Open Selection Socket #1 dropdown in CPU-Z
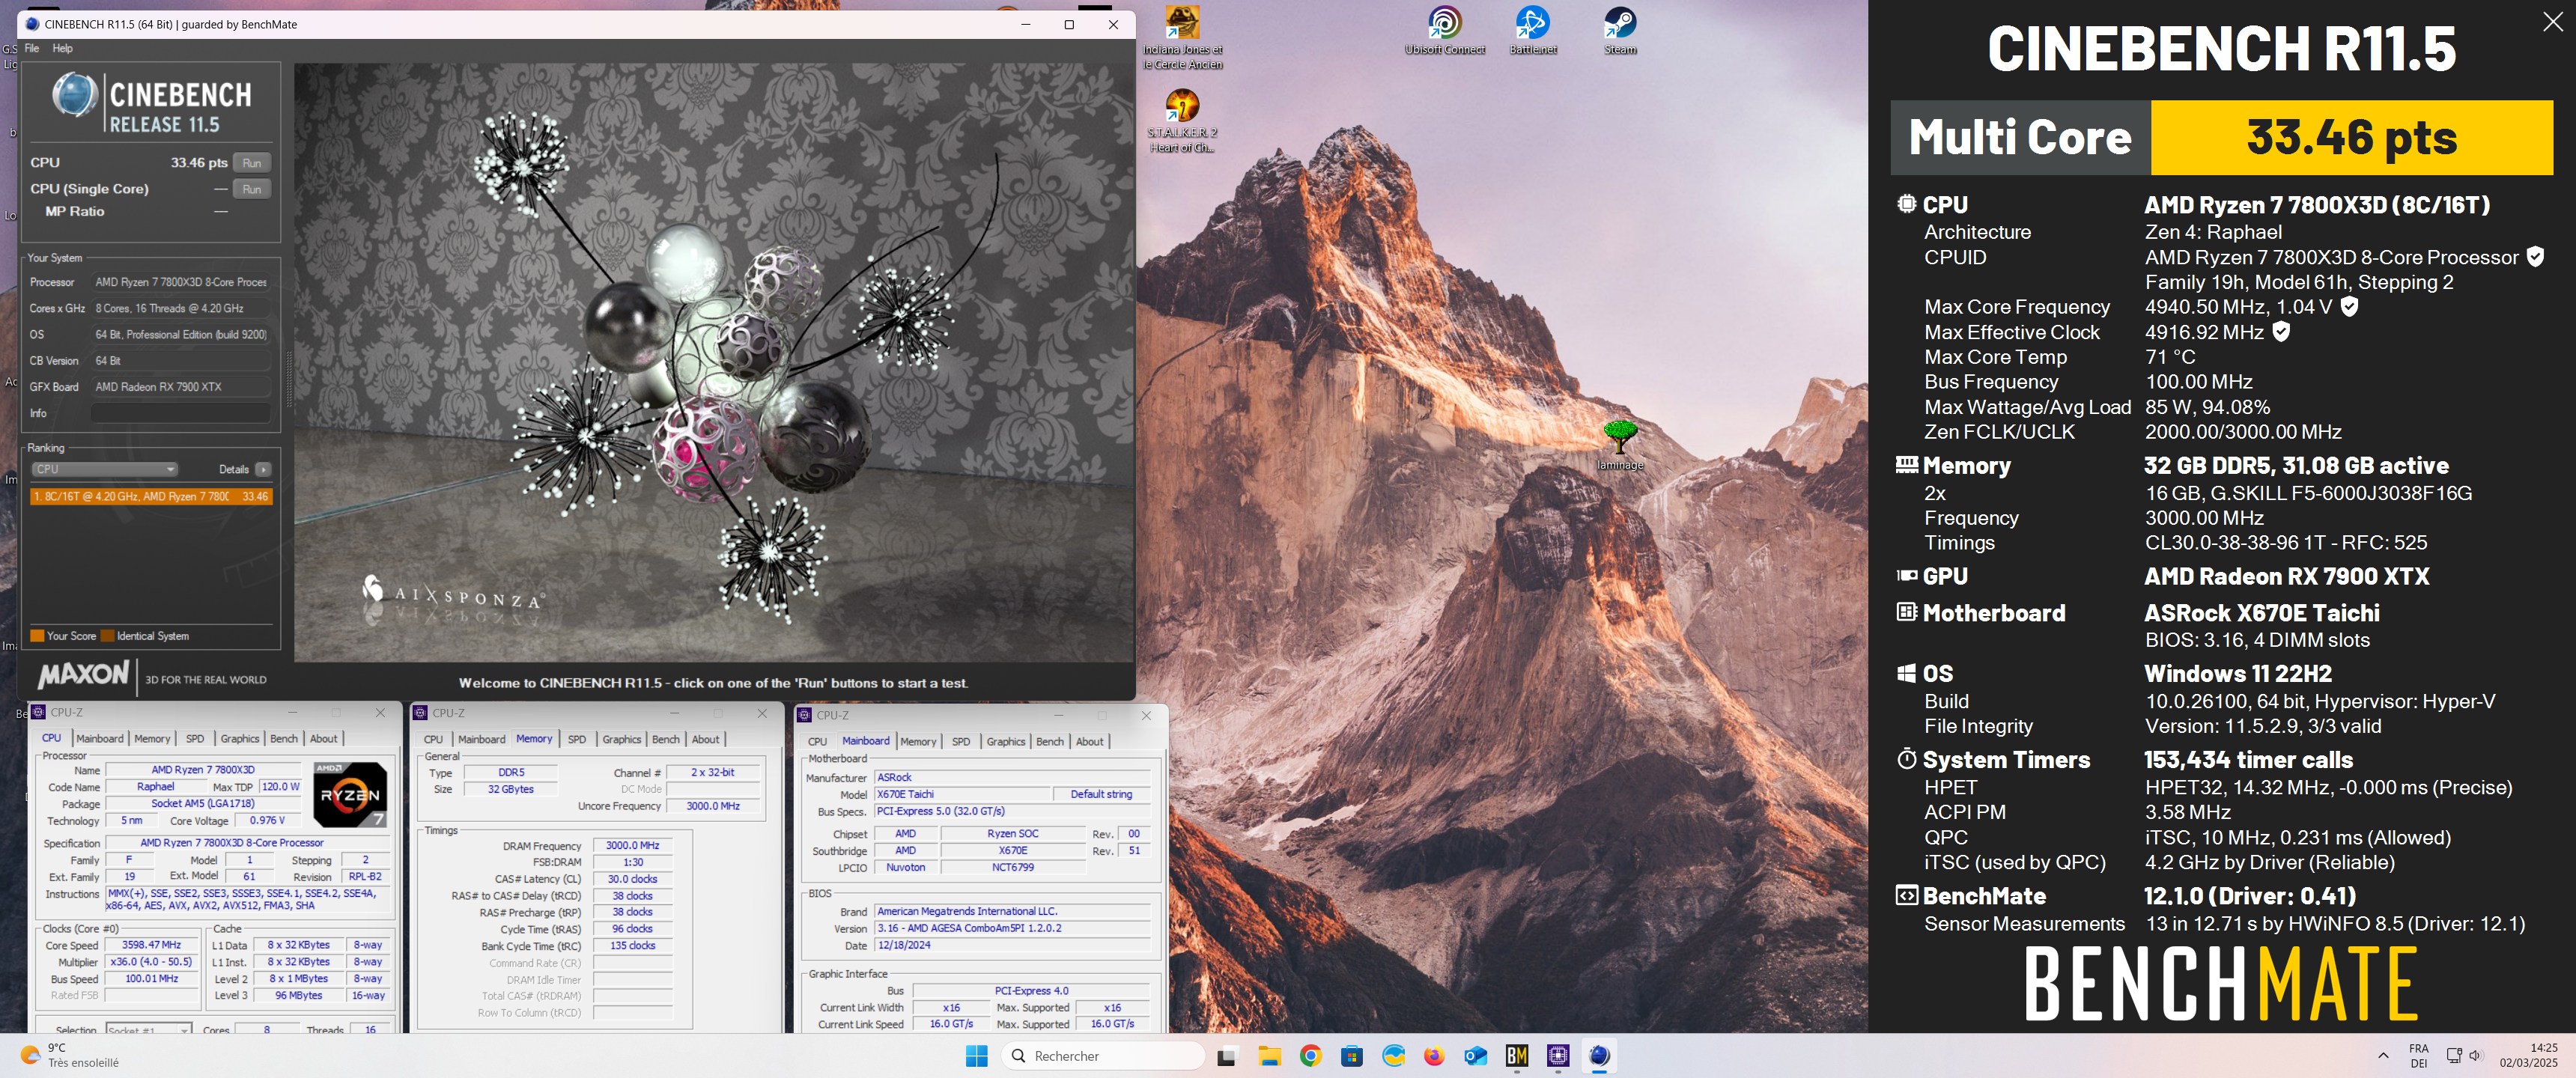The image size is (2576, 1078). [148, 1029]
